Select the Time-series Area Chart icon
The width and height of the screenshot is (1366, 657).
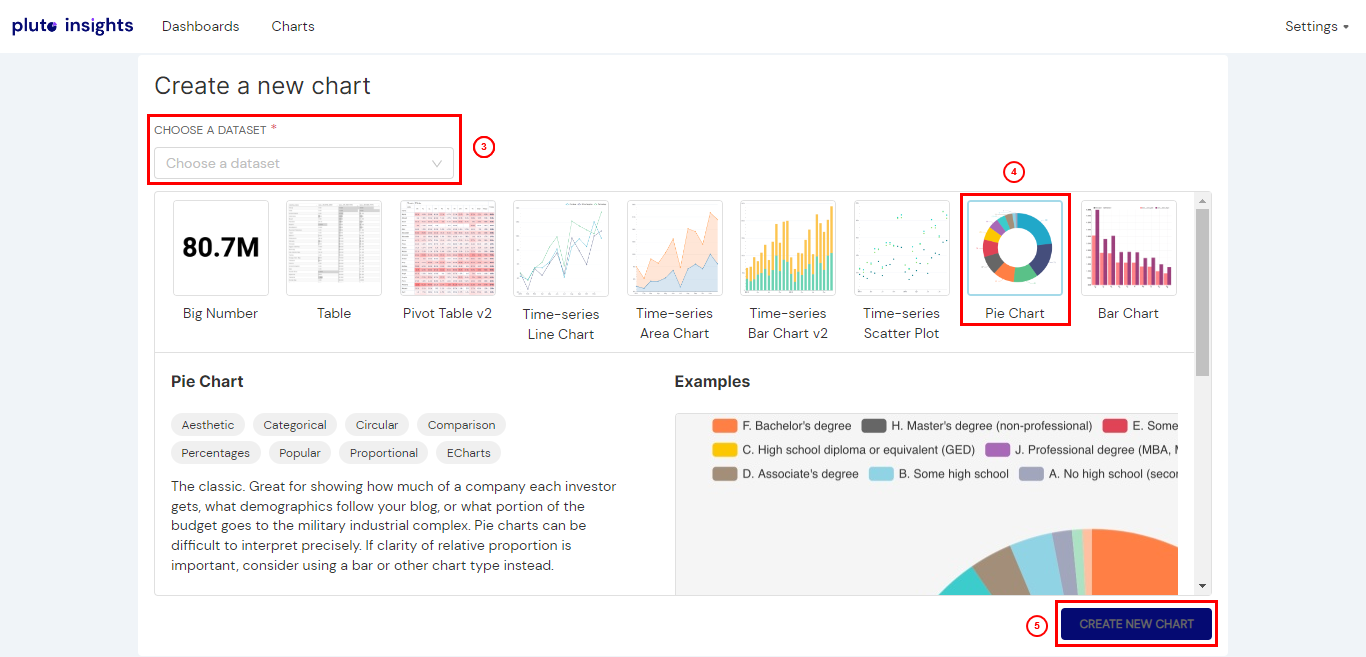point(675,248)
